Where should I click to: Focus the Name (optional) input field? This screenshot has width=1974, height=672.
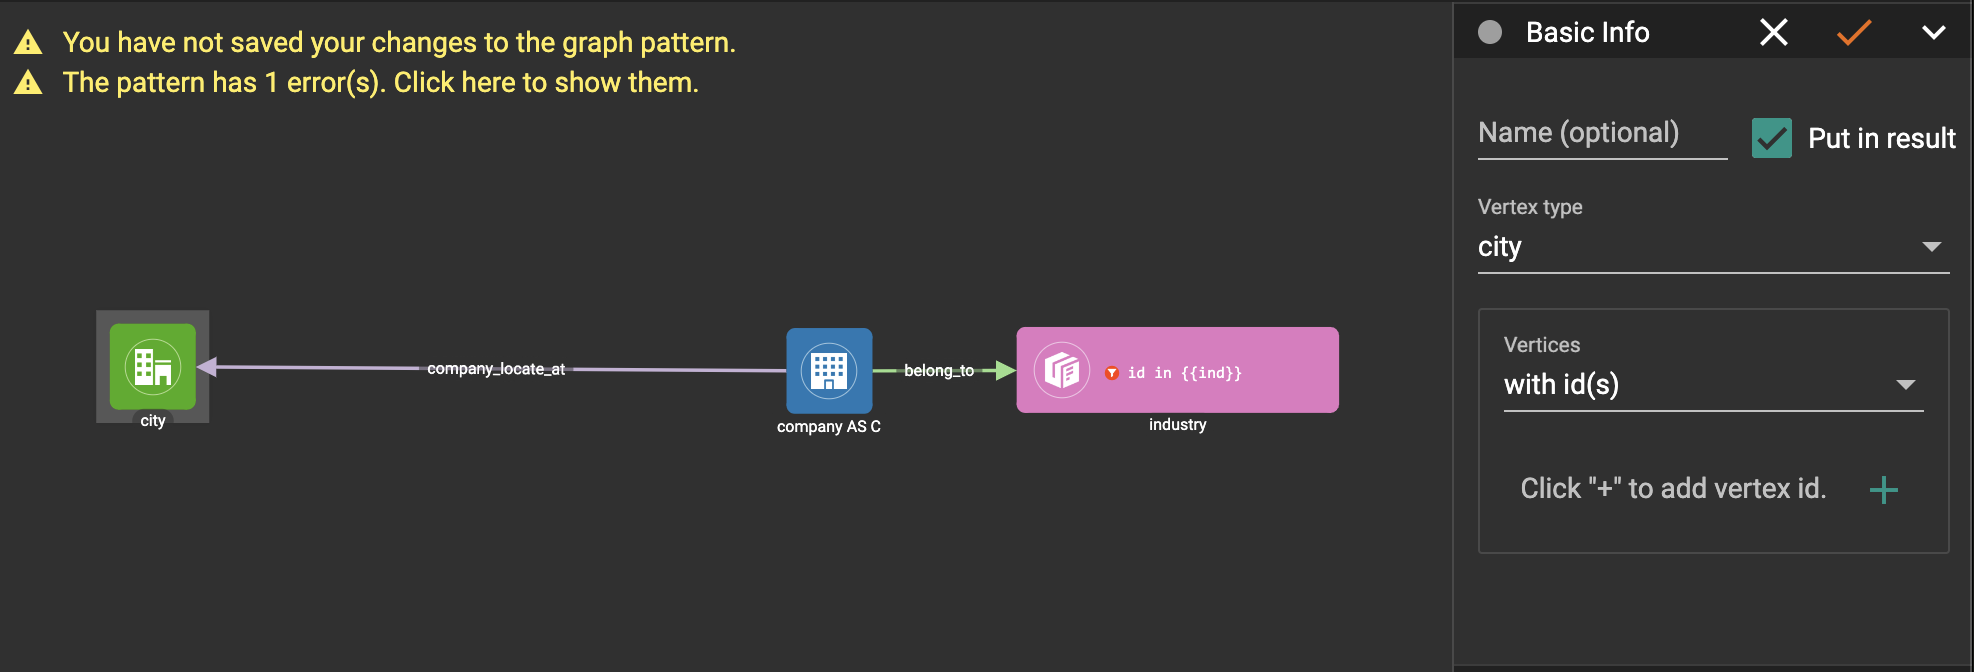coord(1601,134)
